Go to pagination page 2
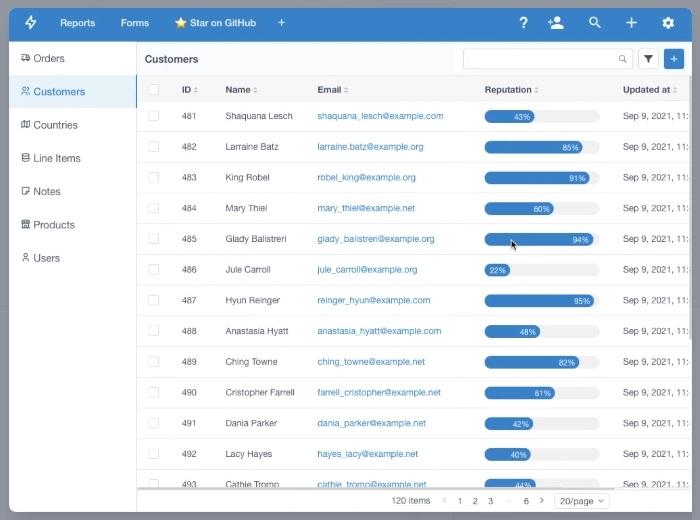This screenshot has height=520, width=700. point(475,500)
